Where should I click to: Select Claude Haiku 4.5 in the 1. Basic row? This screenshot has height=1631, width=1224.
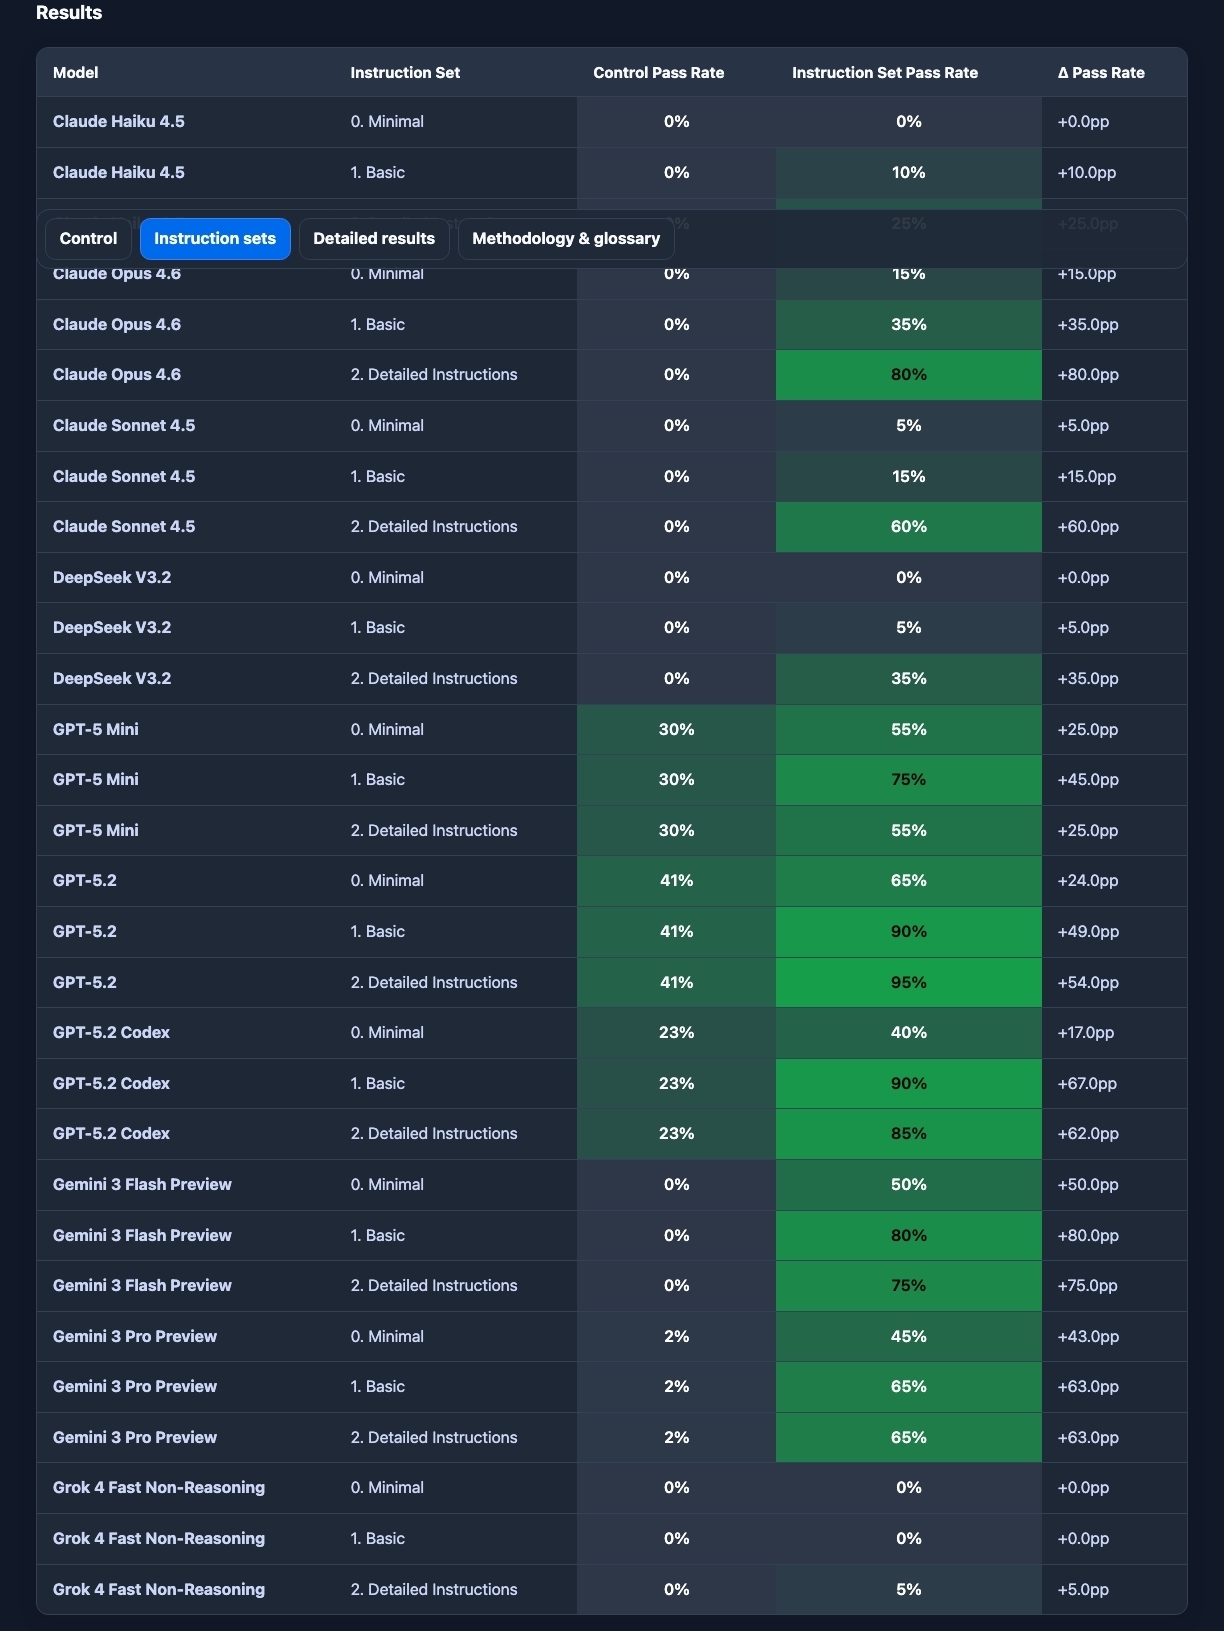coord(119,173)
